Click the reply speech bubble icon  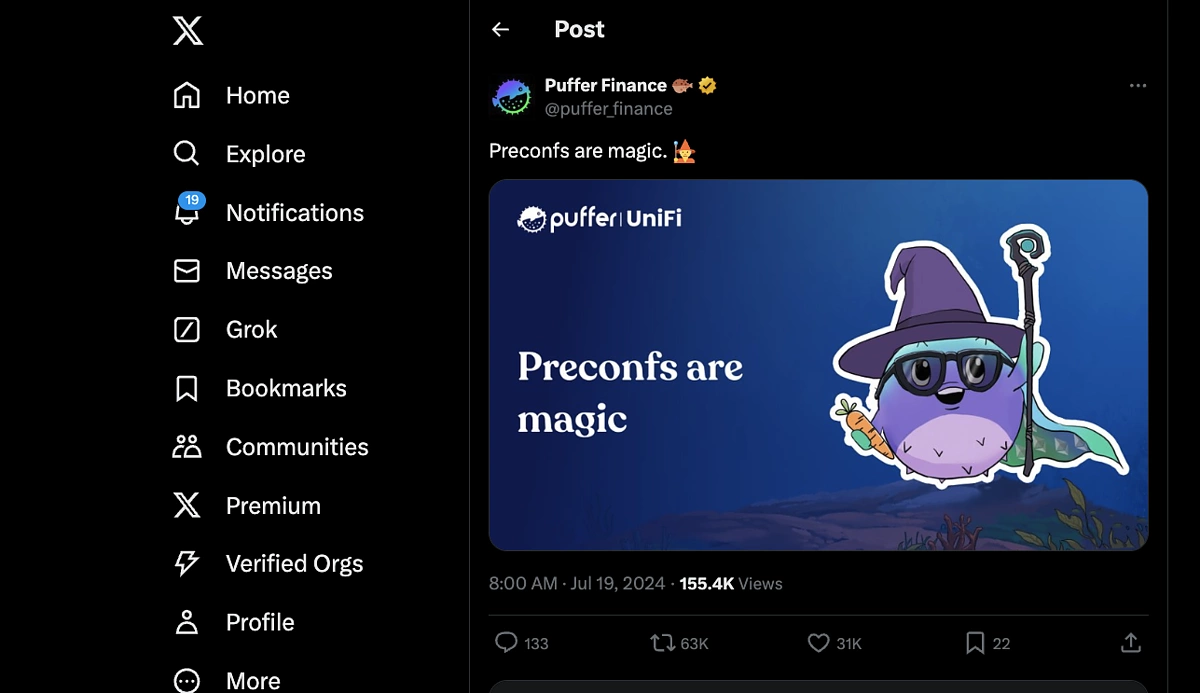pyautogui.click(x=507, y=642)
